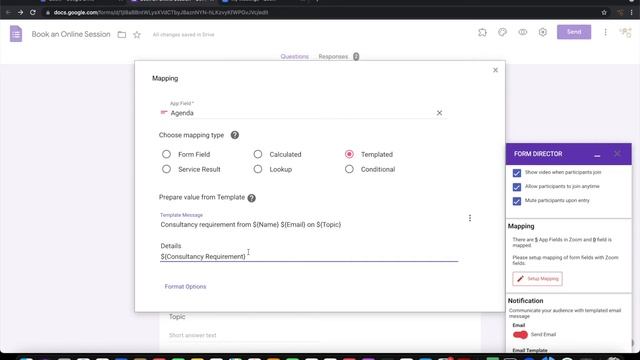Viewport: 640px width, 360px height.
Task: Toggle the Send Email switch
Action: point(520,335)
